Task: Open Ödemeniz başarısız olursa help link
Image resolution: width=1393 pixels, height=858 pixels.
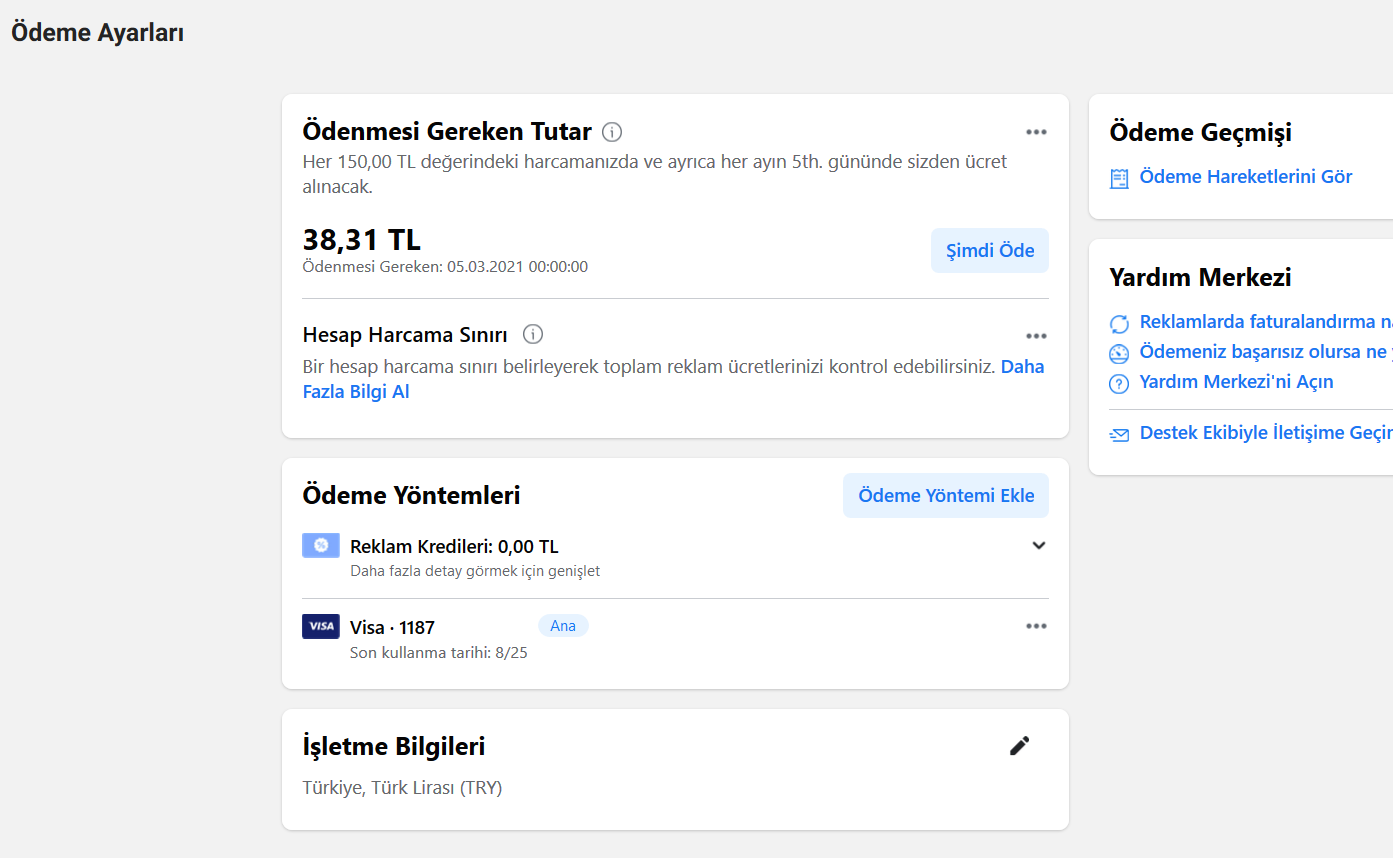Action: pyautogui.click(x=1266, y=352)
